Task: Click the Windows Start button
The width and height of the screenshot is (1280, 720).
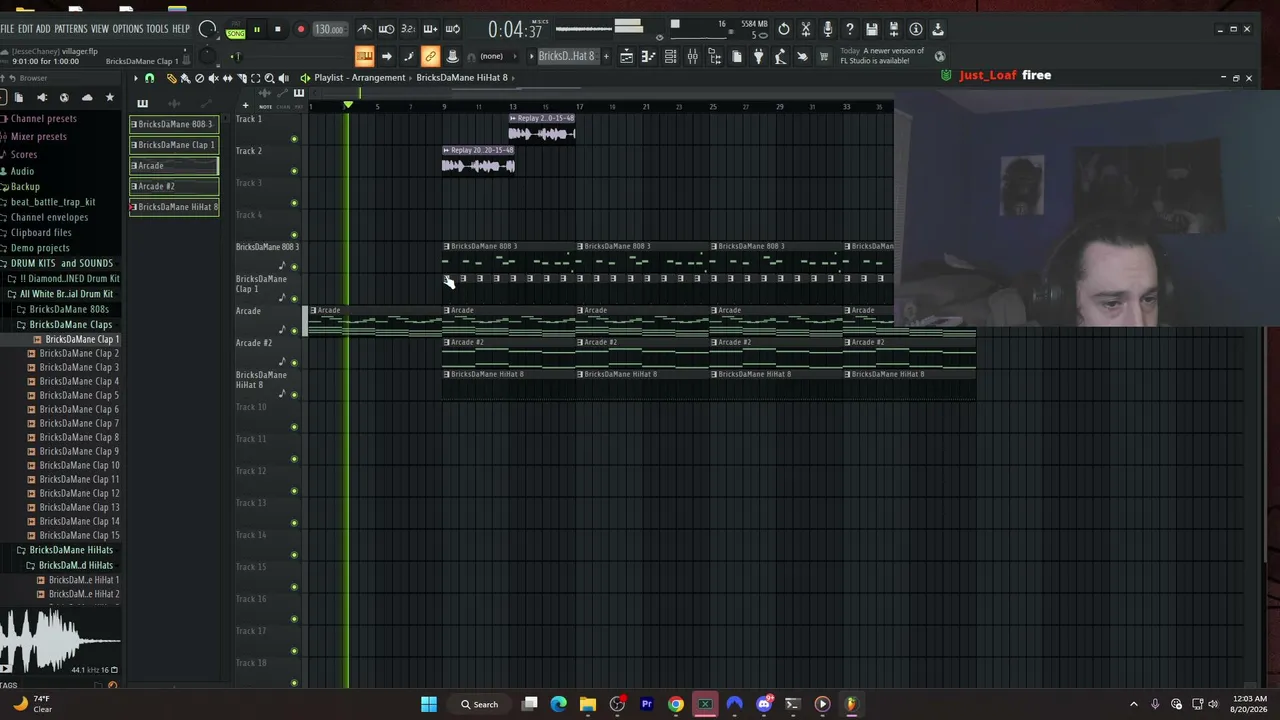Action: (428, 704)
